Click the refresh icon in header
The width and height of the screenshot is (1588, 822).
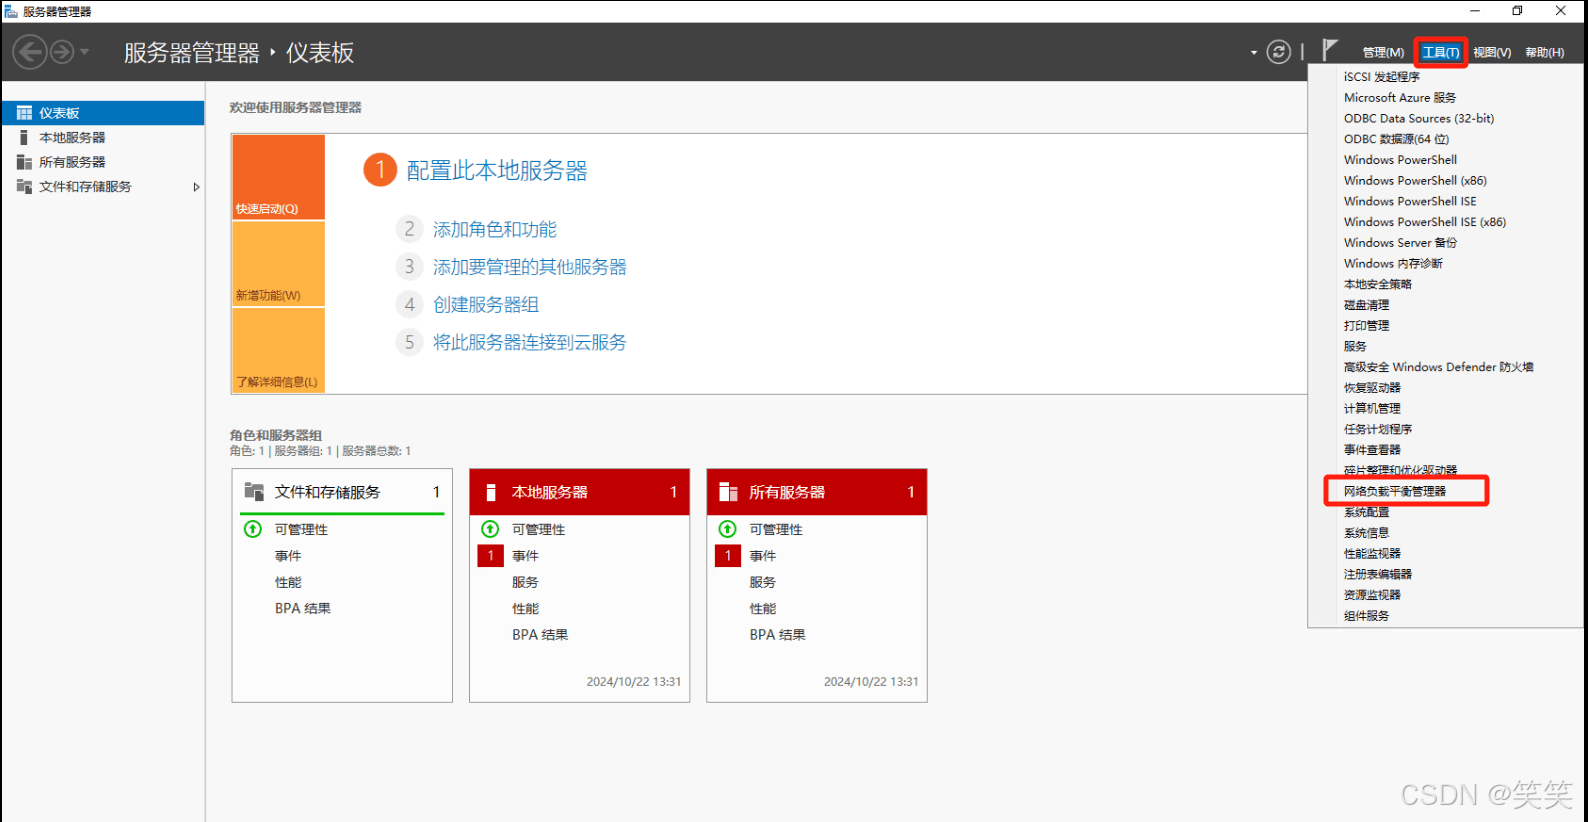click(1278, 52)
